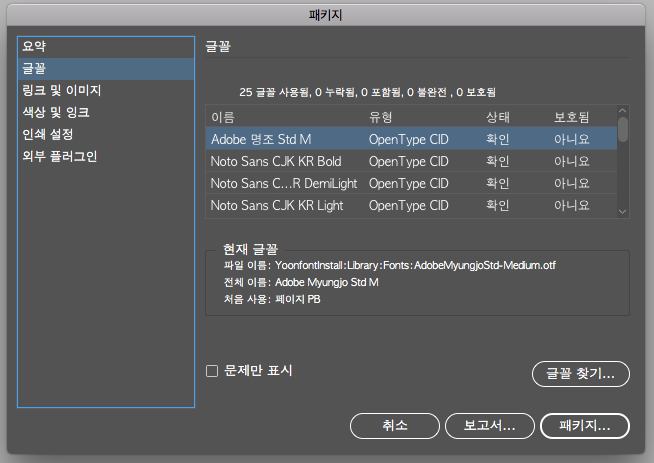Click OpenType CID in DemiLight row
654x463 pixels.
pyautogui.click(x=408, y=184)
